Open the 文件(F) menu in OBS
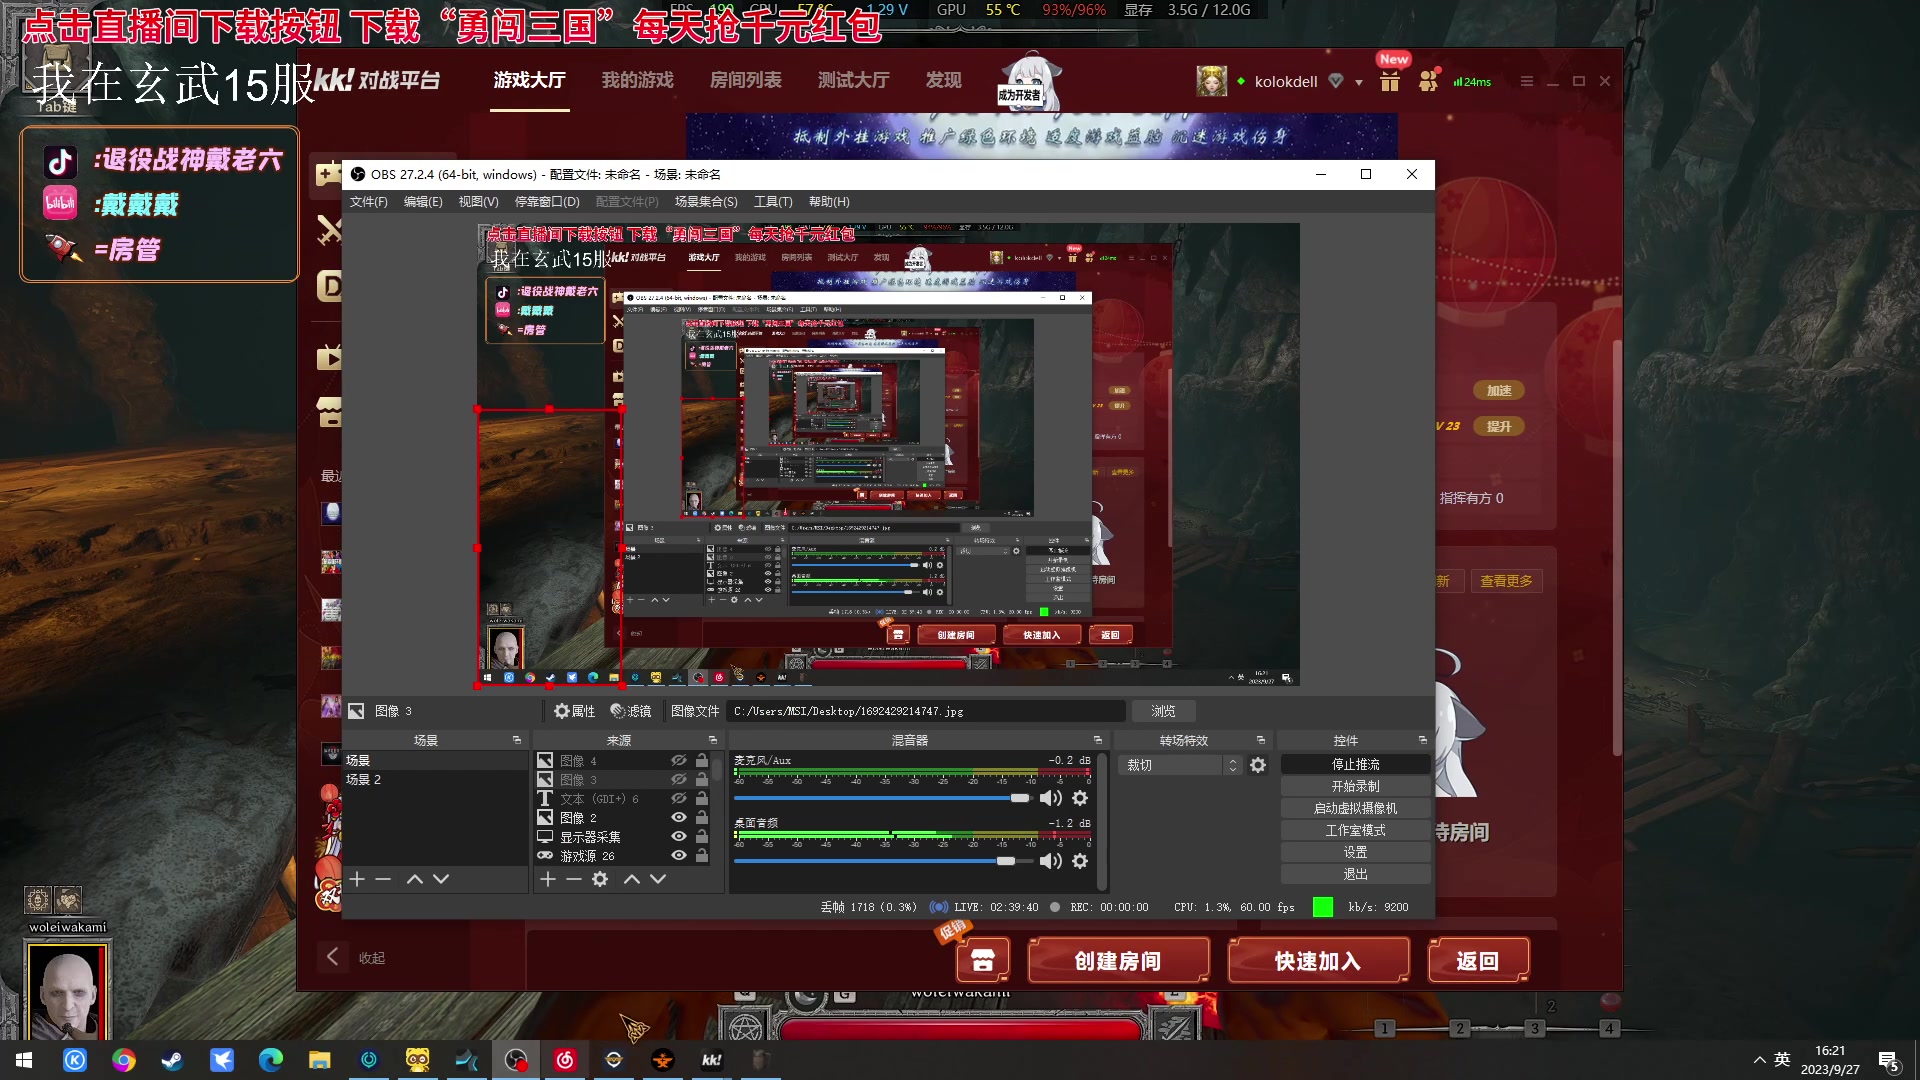 pyautogui.click(x=368, y=202)
